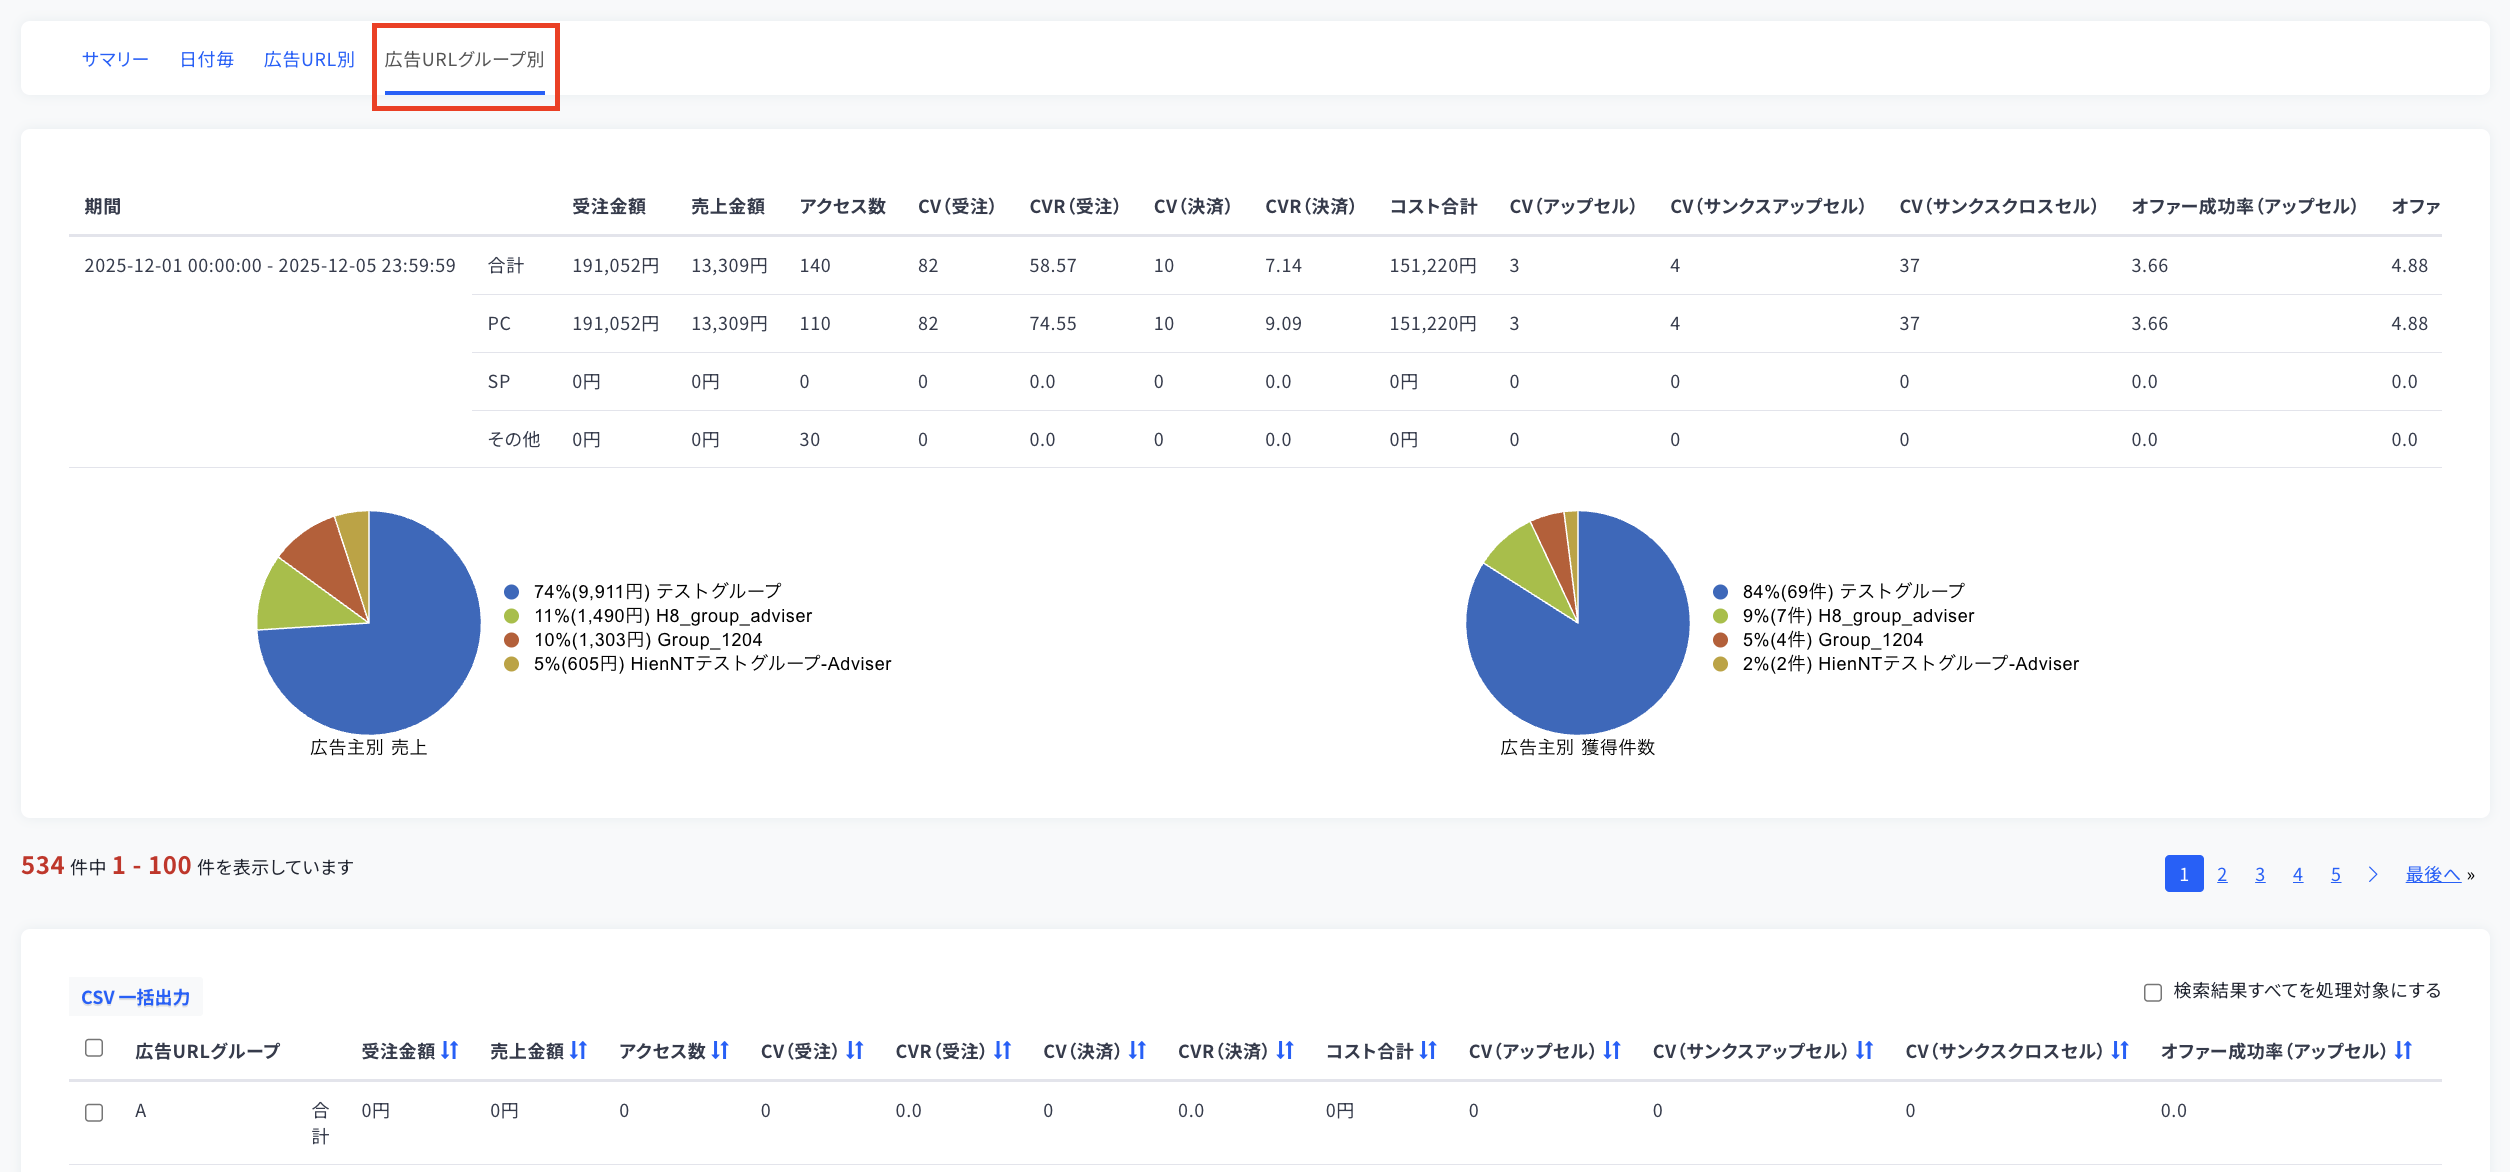This screenshot has width=2510, height=1172.
Task: Sort by 売上金額 using the sort arrows
Action: coord(579,1051)
